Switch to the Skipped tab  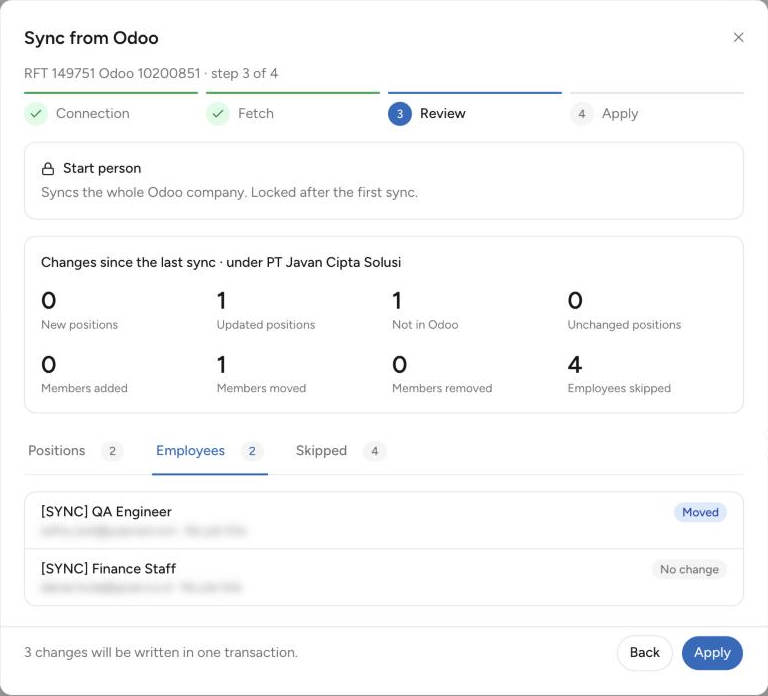tap(340, 451)
